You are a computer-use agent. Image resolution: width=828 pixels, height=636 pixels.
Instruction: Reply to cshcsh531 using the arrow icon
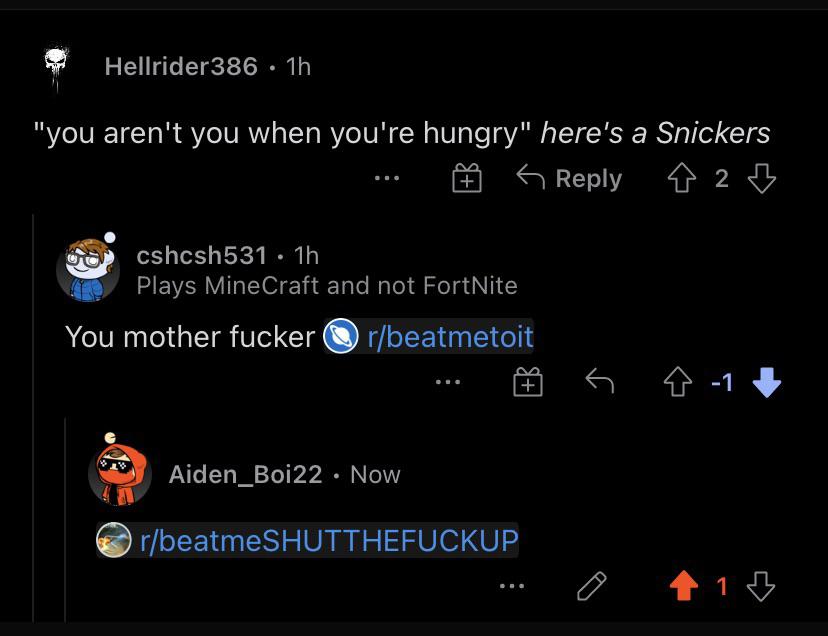[599, 381]
